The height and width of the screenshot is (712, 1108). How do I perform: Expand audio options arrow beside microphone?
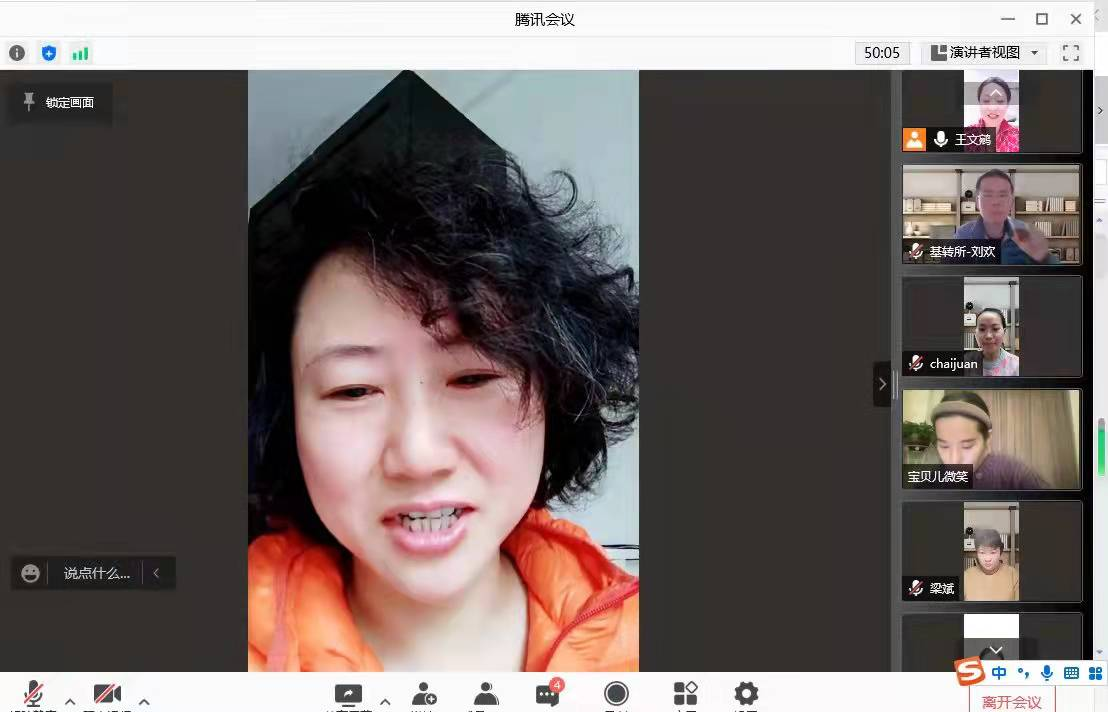[x=70, y=701]
